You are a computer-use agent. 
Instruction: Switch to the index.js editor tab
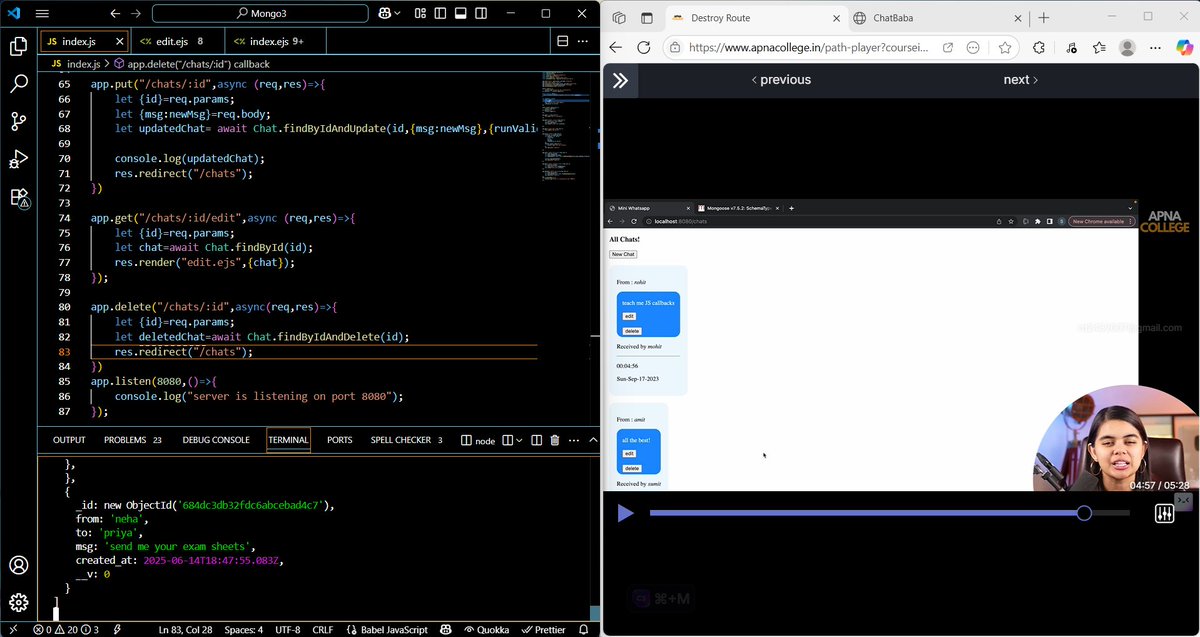(78, 41)
